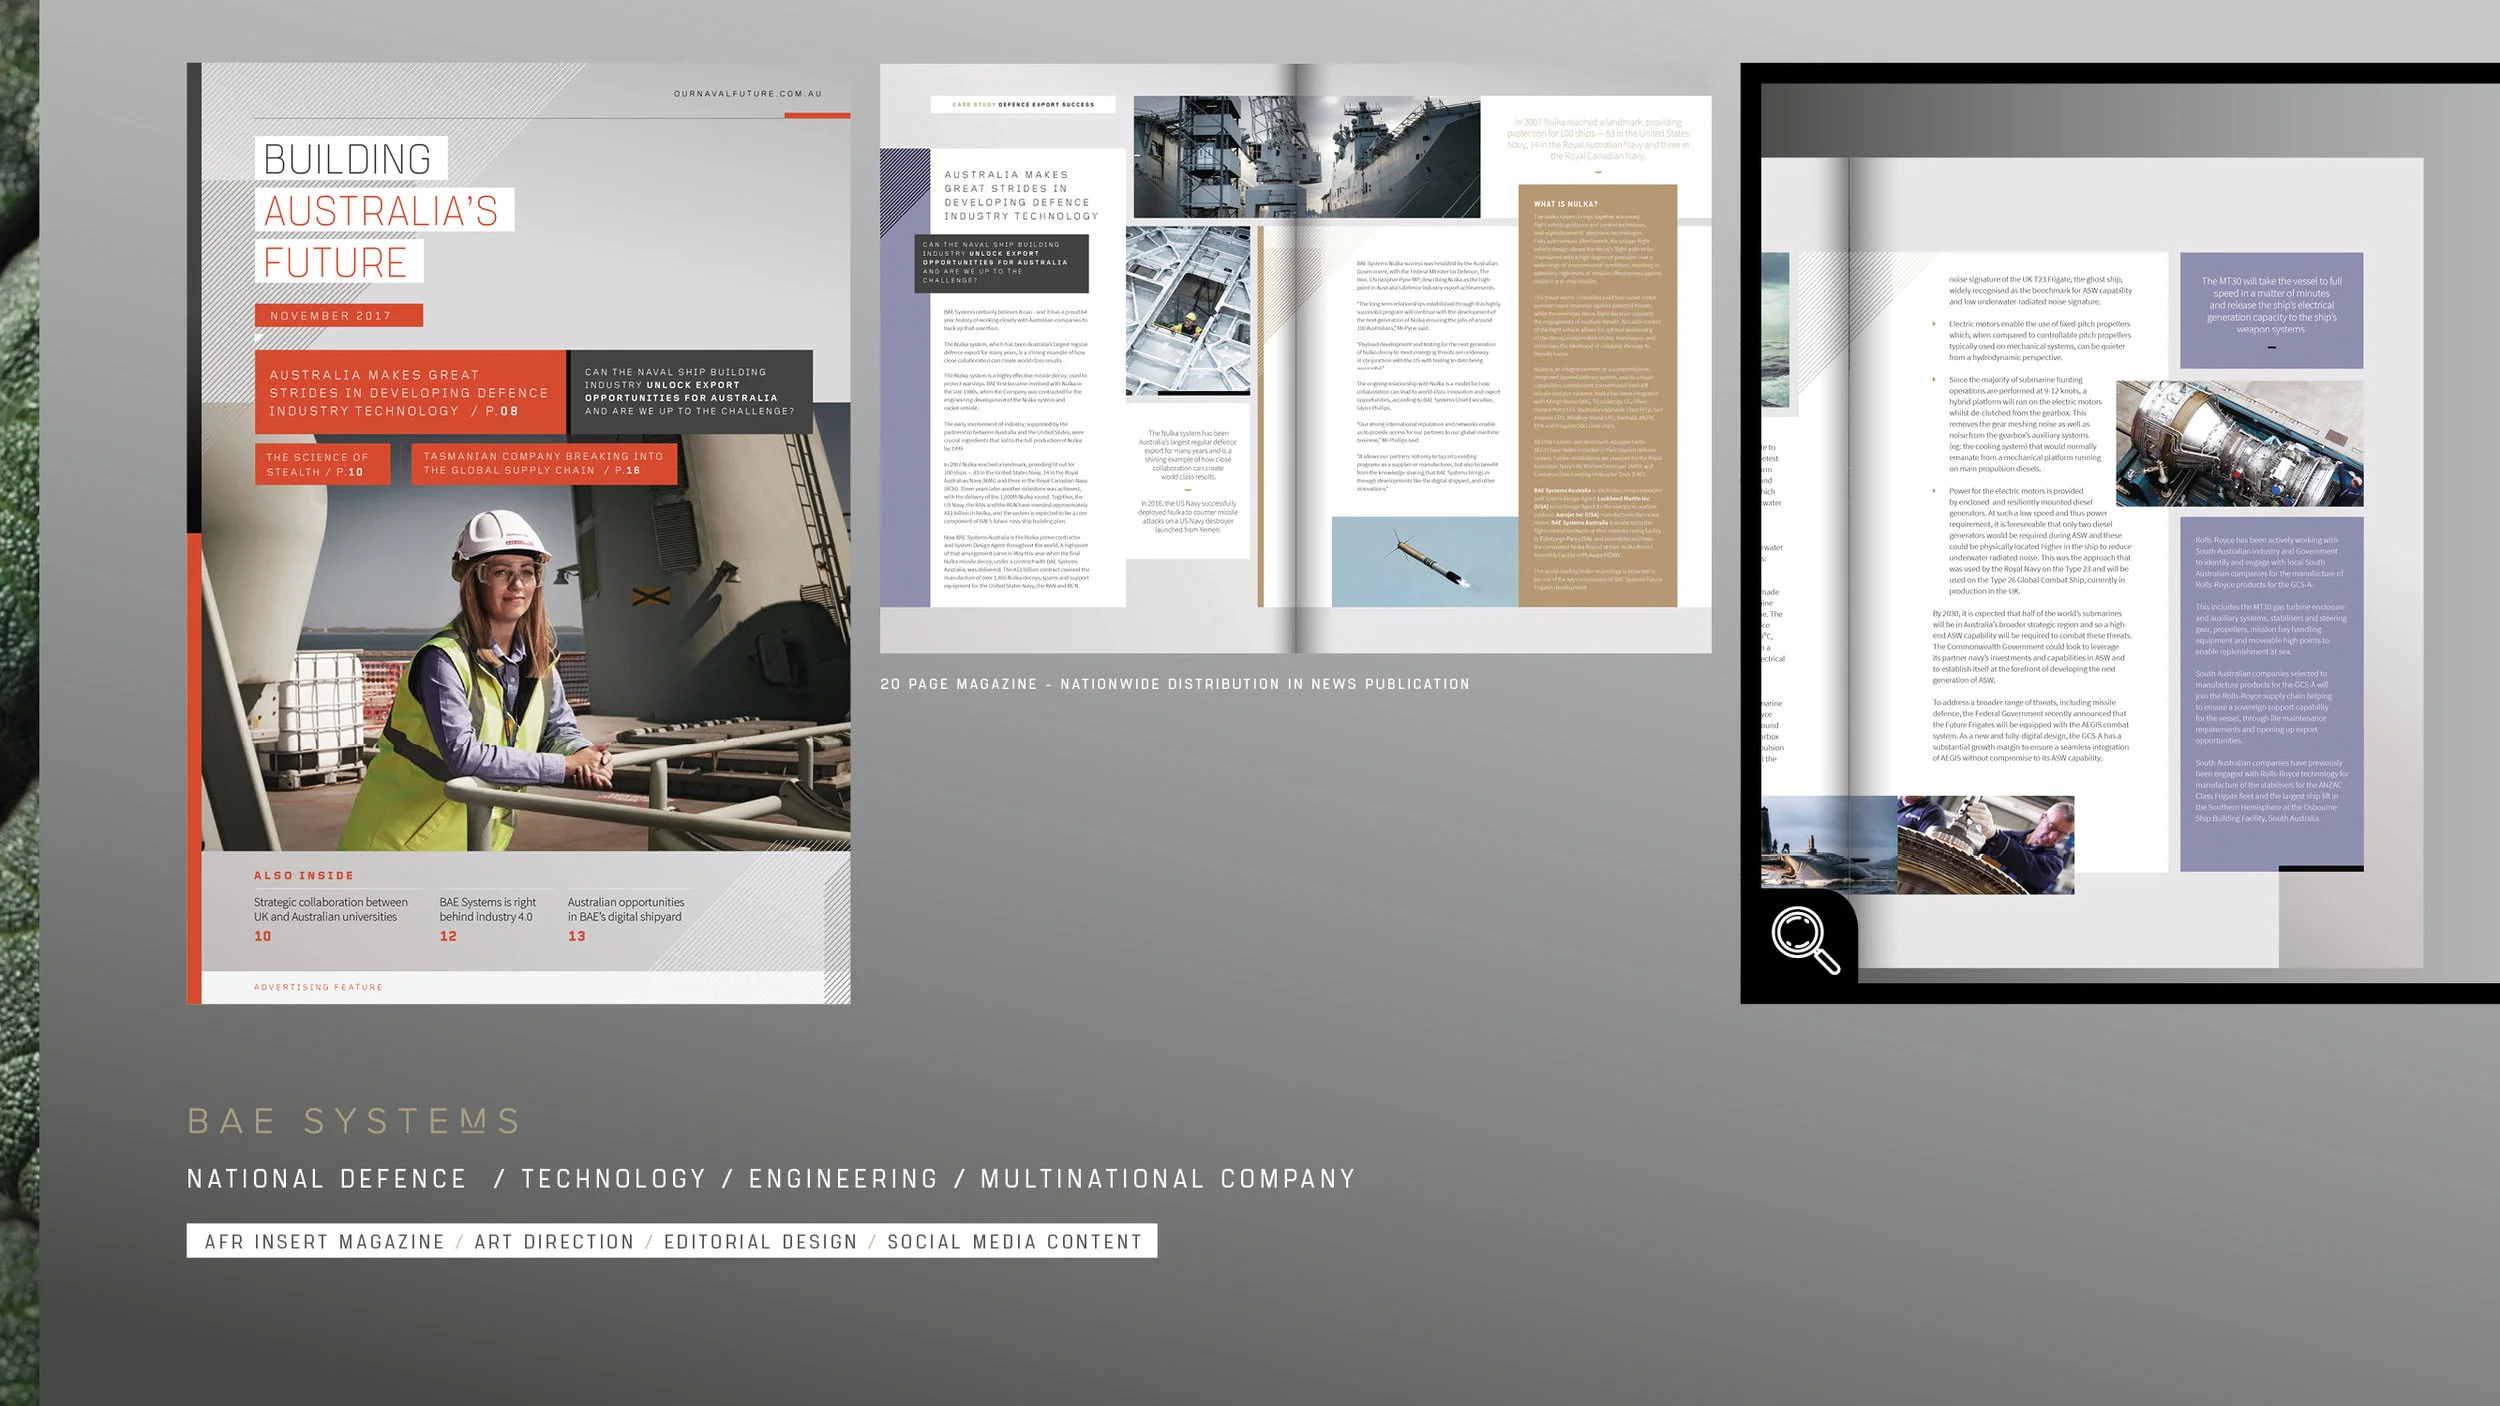Click 'OURNAVALFUTURE.COM.AU' on the cover

(748, 94)
